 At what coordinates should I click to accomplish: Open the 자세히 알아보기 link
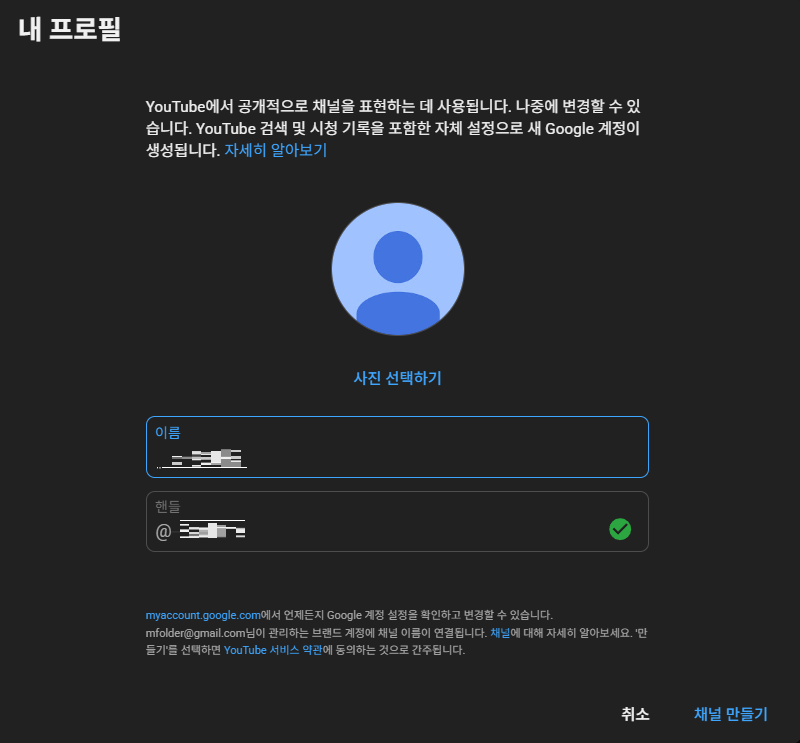276,150
